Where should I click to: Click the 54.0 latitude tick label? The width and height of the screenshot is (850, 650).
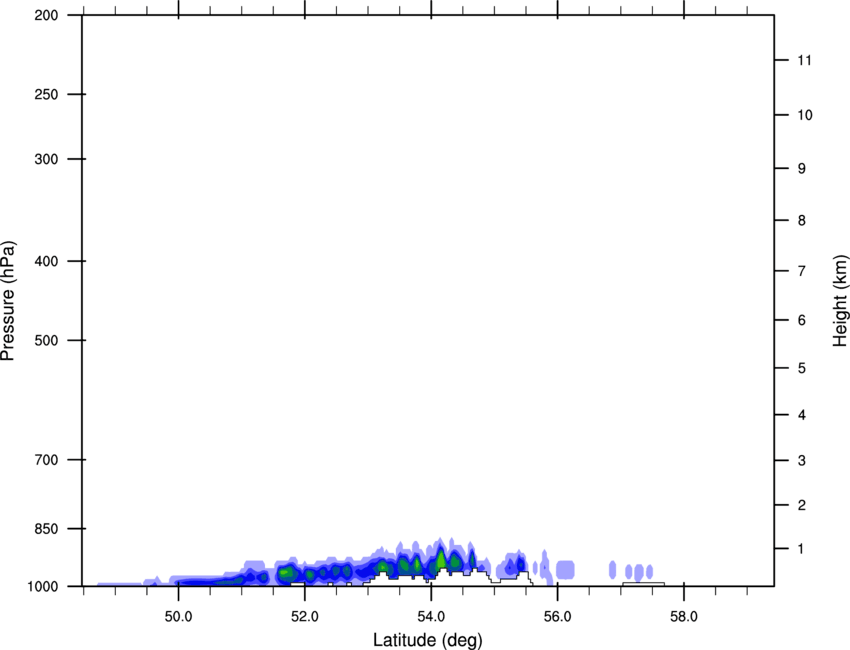[x=431, y=617]
